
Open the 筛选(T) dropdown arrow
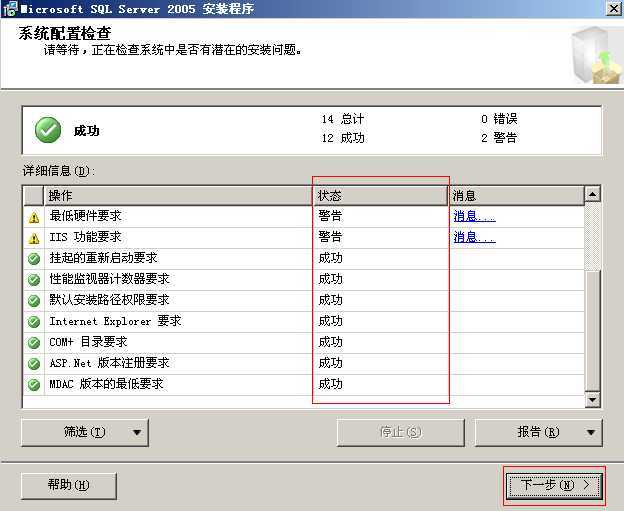(x=137, y=432)
